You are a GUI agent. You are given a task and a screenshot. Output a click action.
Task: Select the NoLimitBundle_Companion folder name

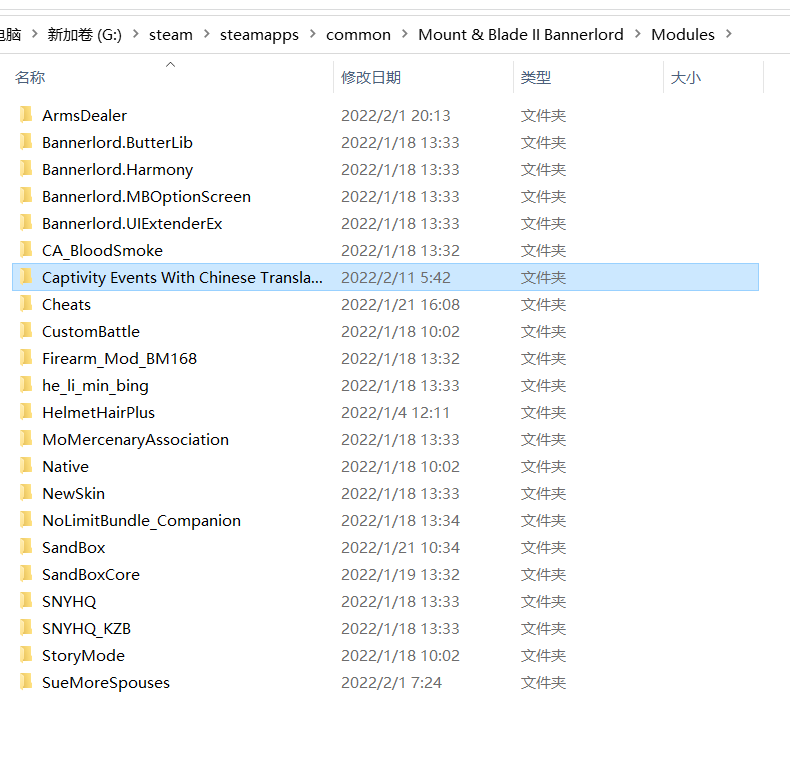coord(142,521)
